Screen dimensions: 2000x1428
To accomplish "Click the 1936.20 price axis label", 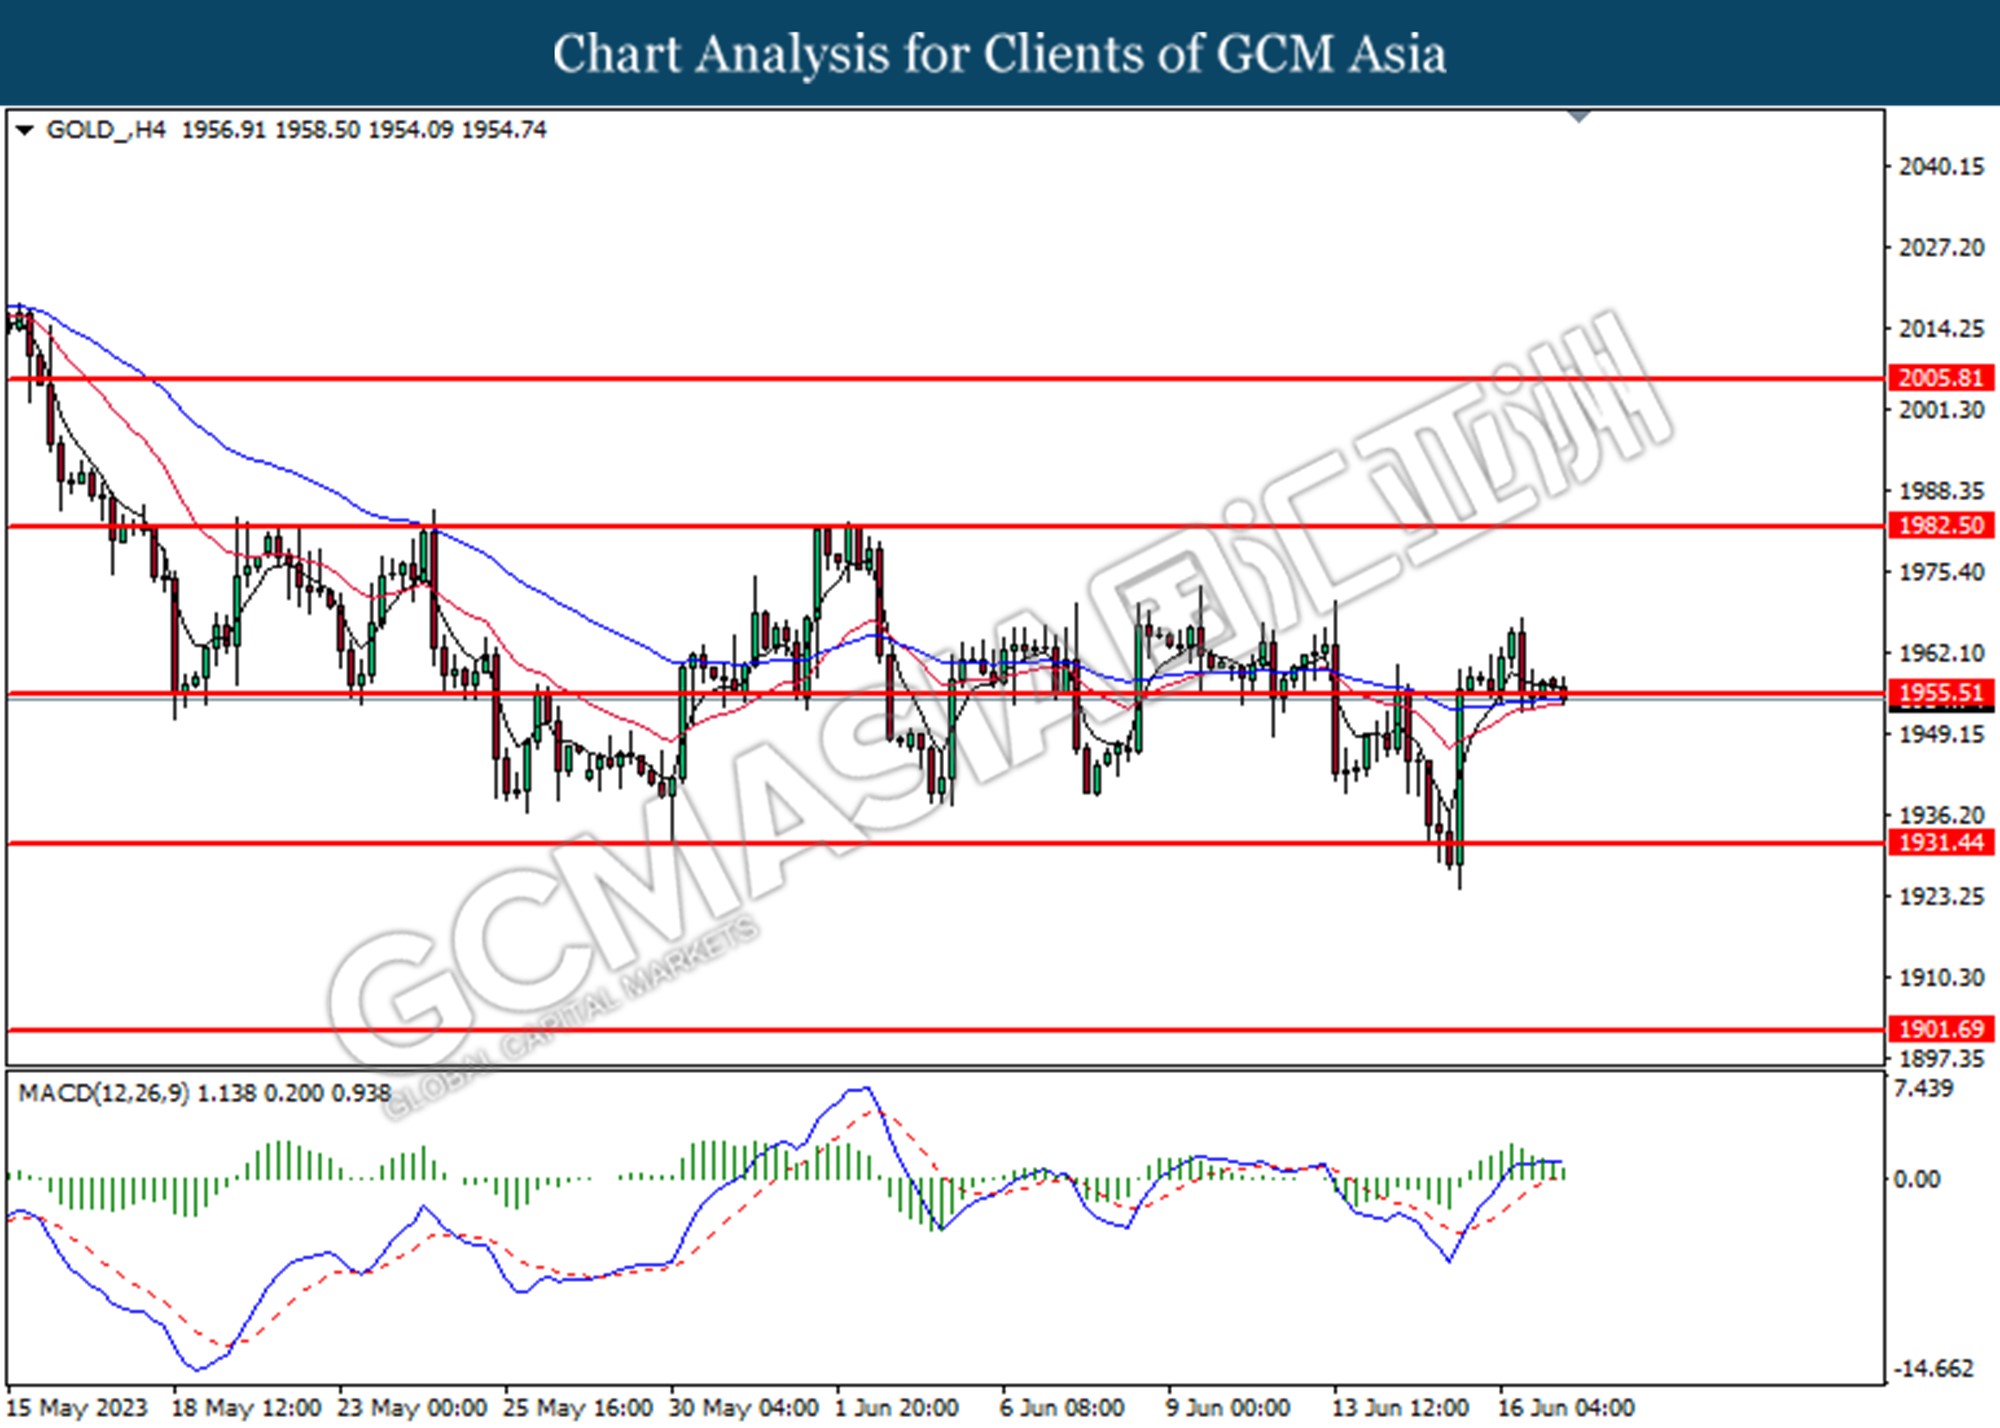I will pos(1941,815).
